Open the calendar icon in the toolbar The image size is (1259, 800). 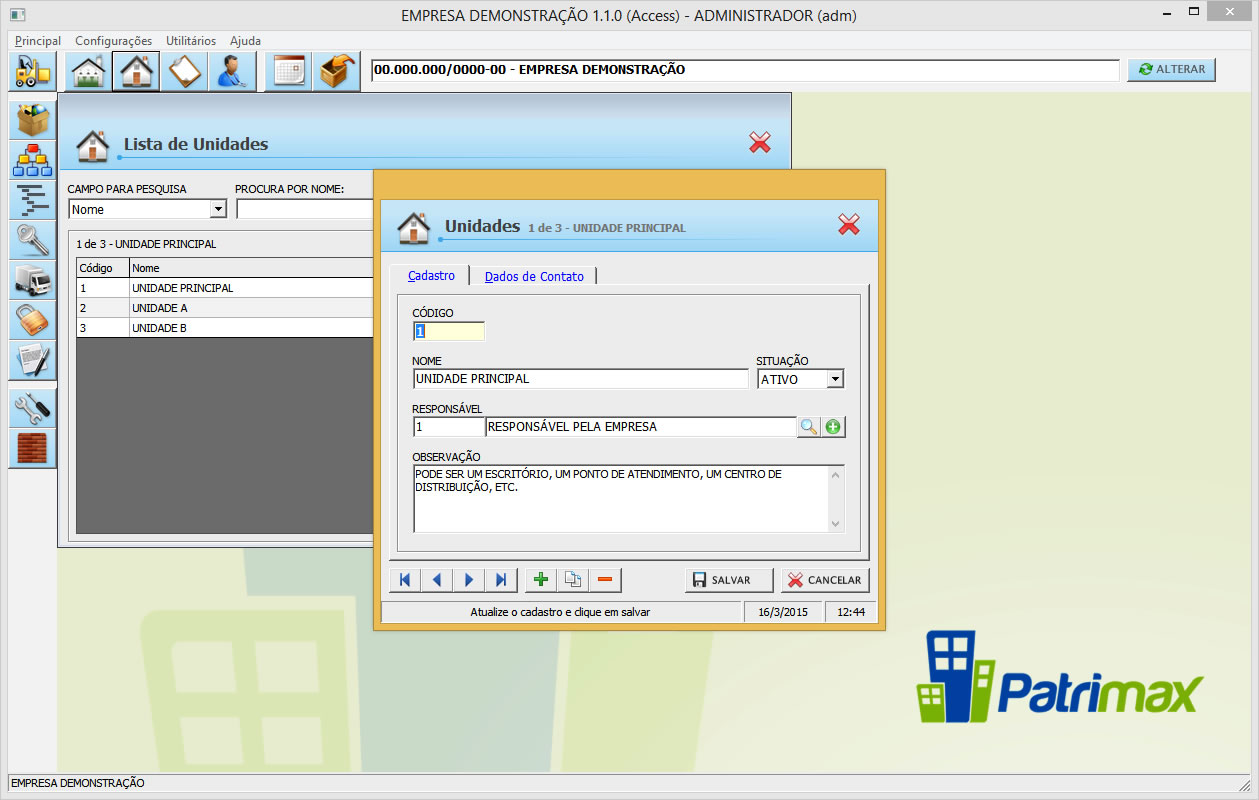click(289, 72)
